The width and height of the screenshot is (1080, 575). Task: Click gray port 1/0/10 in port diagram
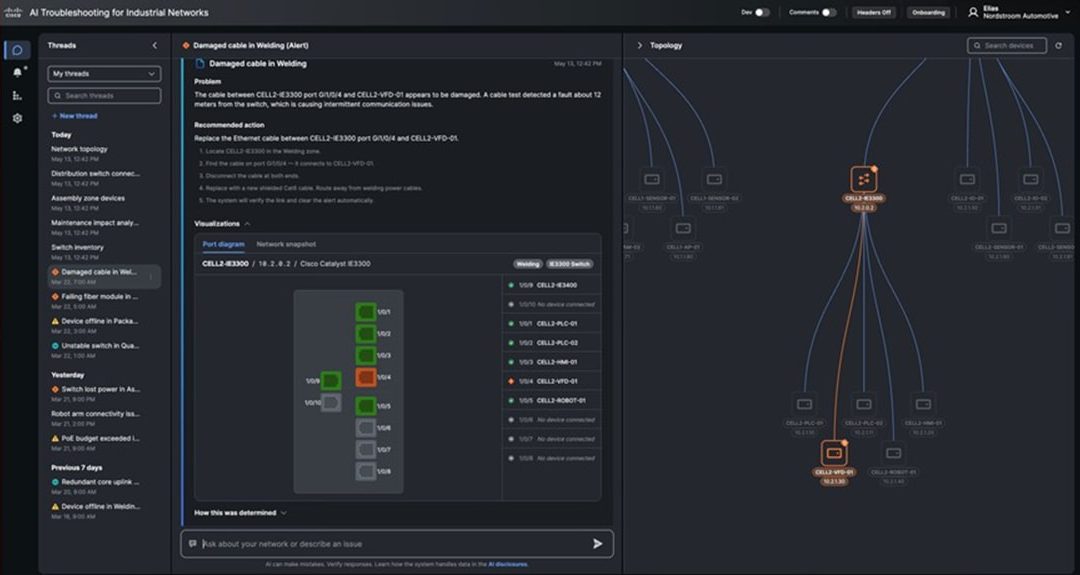[x=331, y=402]
